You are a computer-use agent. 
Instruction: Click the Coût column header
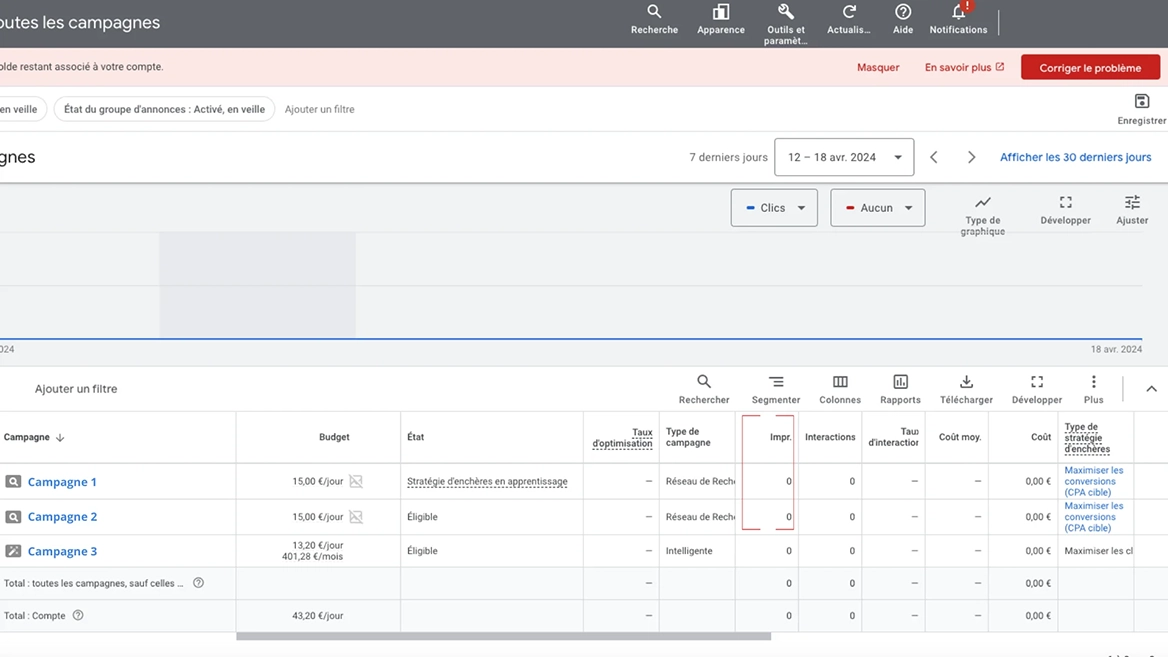click(1041, 437)
